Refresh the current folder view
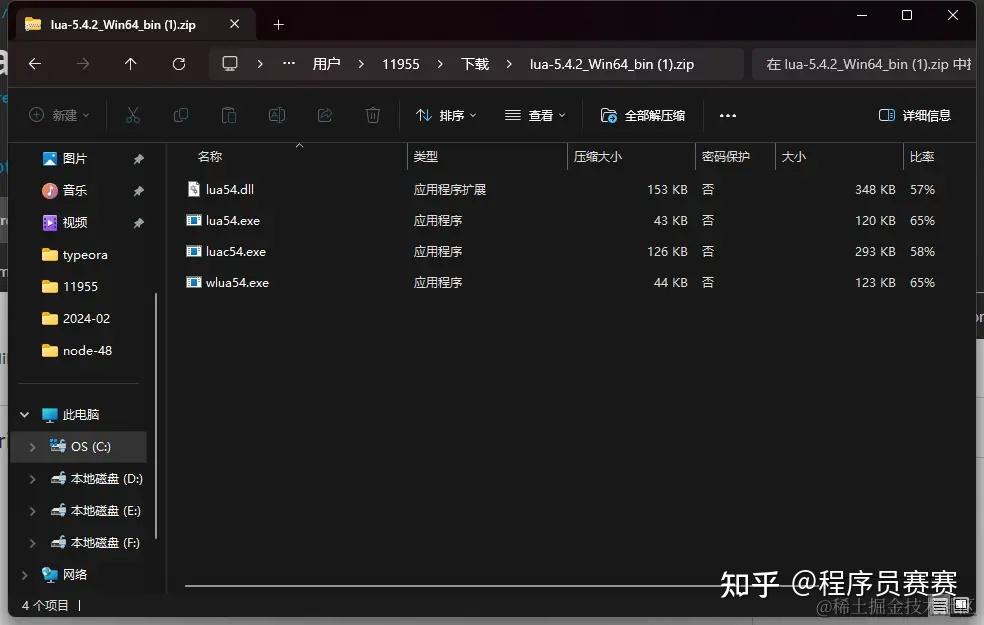984x625 pixels. click(179, 63)
